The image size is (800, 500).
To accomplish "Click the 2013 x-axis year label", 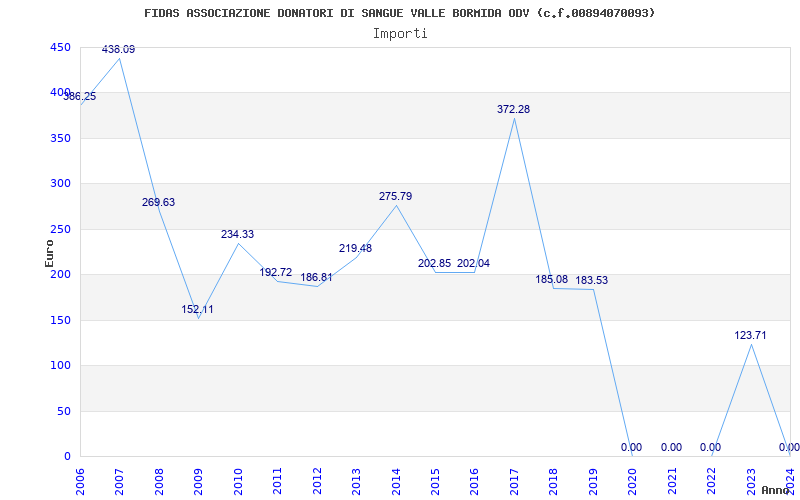I will click(356, 481).
